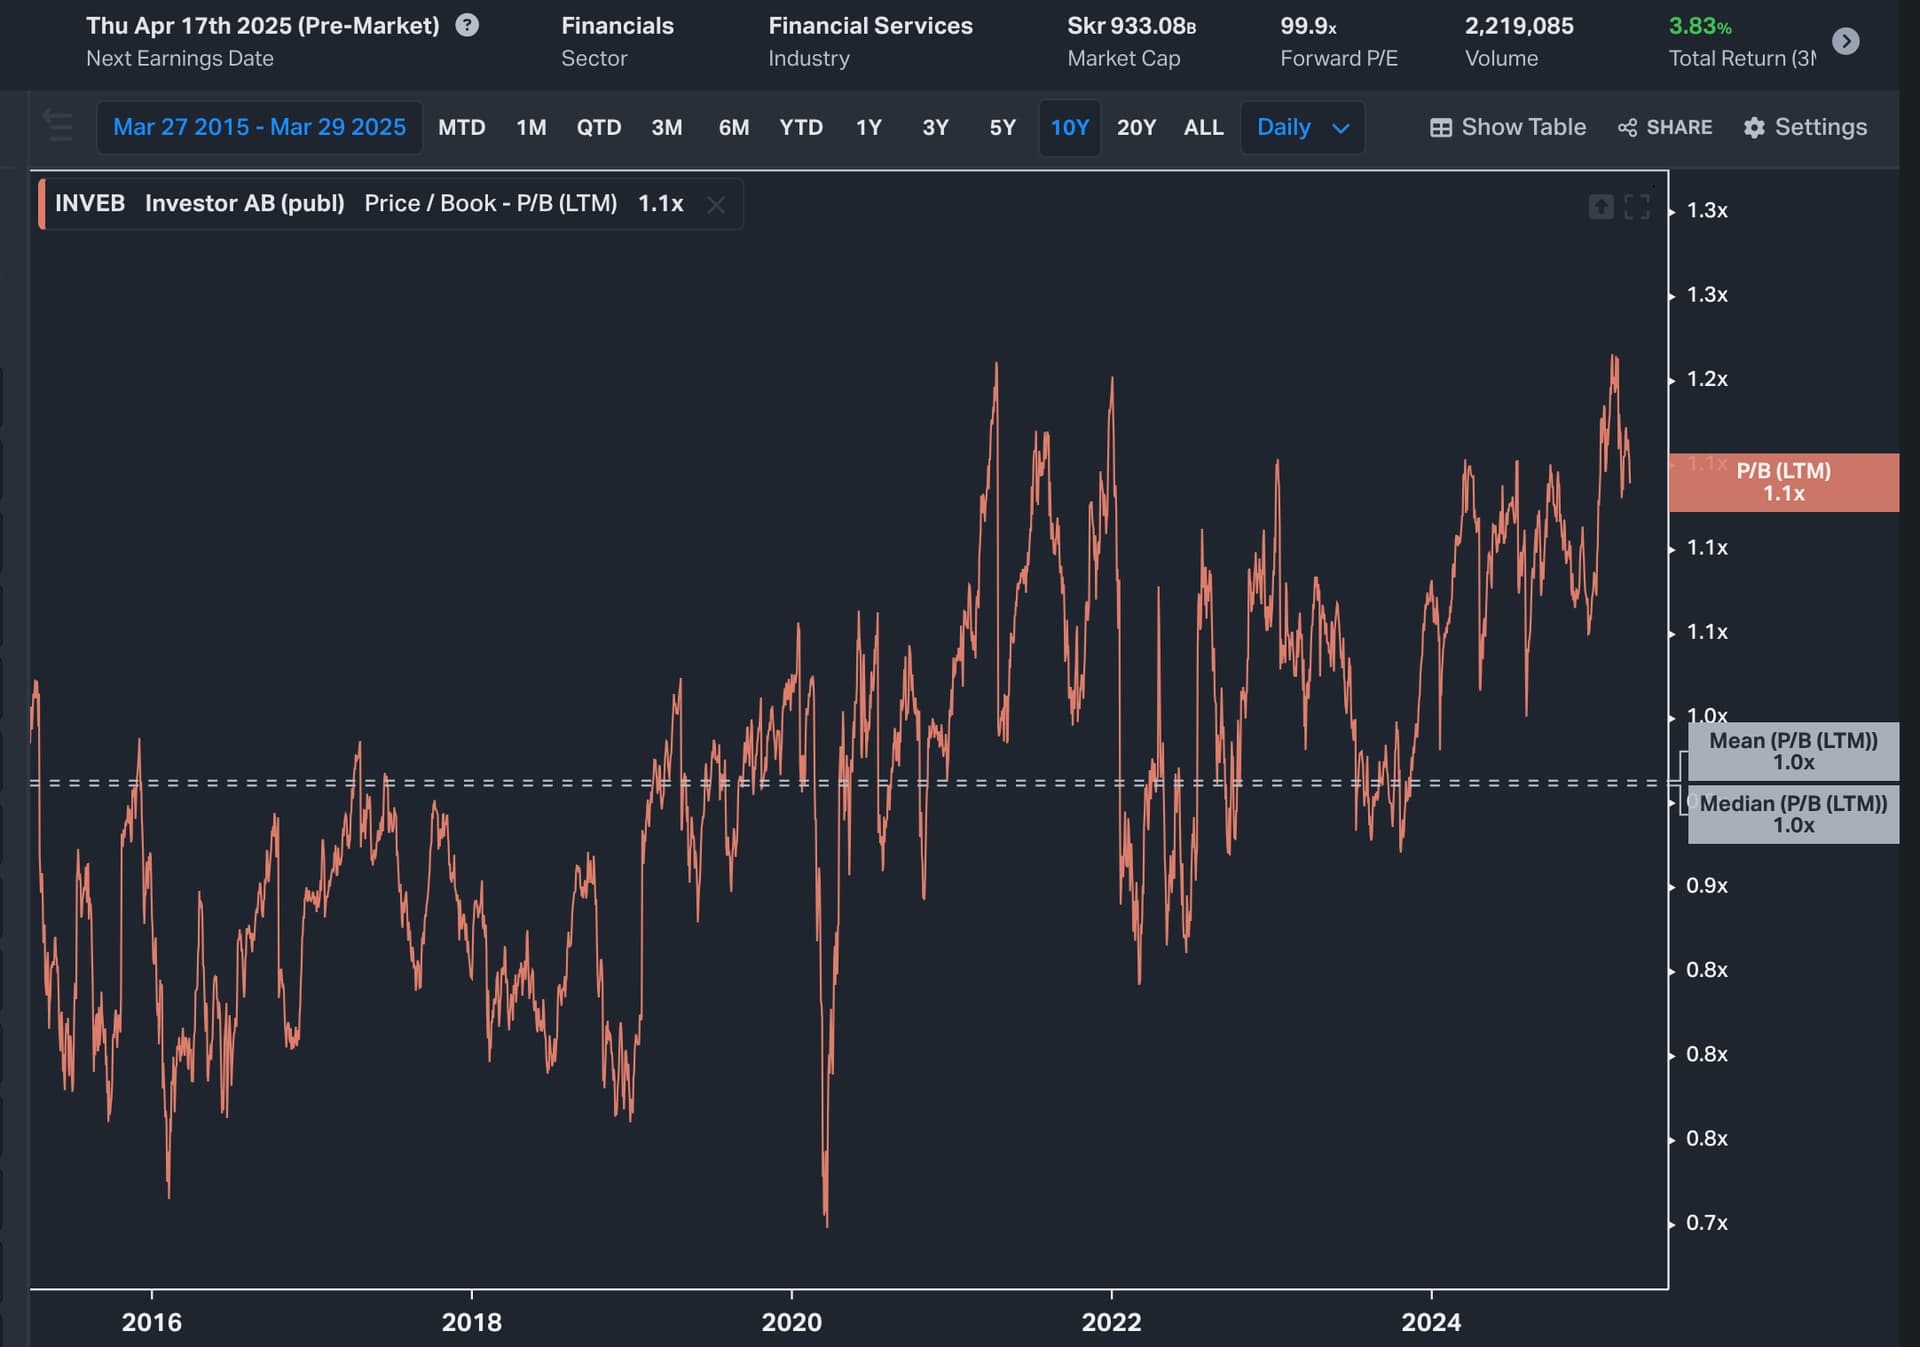1920x1347 pixels.
Task: Click the SHARE icon button
Action: point(1665,127)
